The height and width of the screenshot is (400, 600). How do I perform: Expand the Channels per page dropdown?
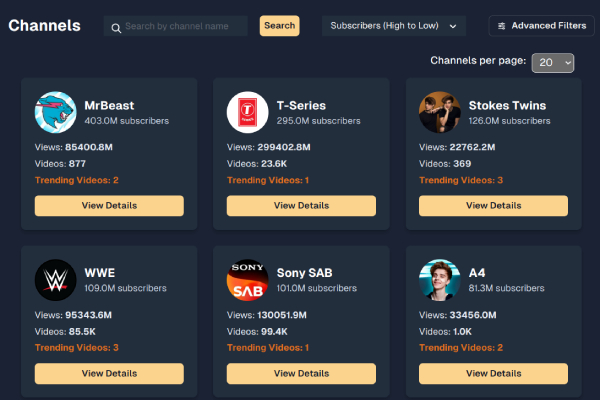553,63
